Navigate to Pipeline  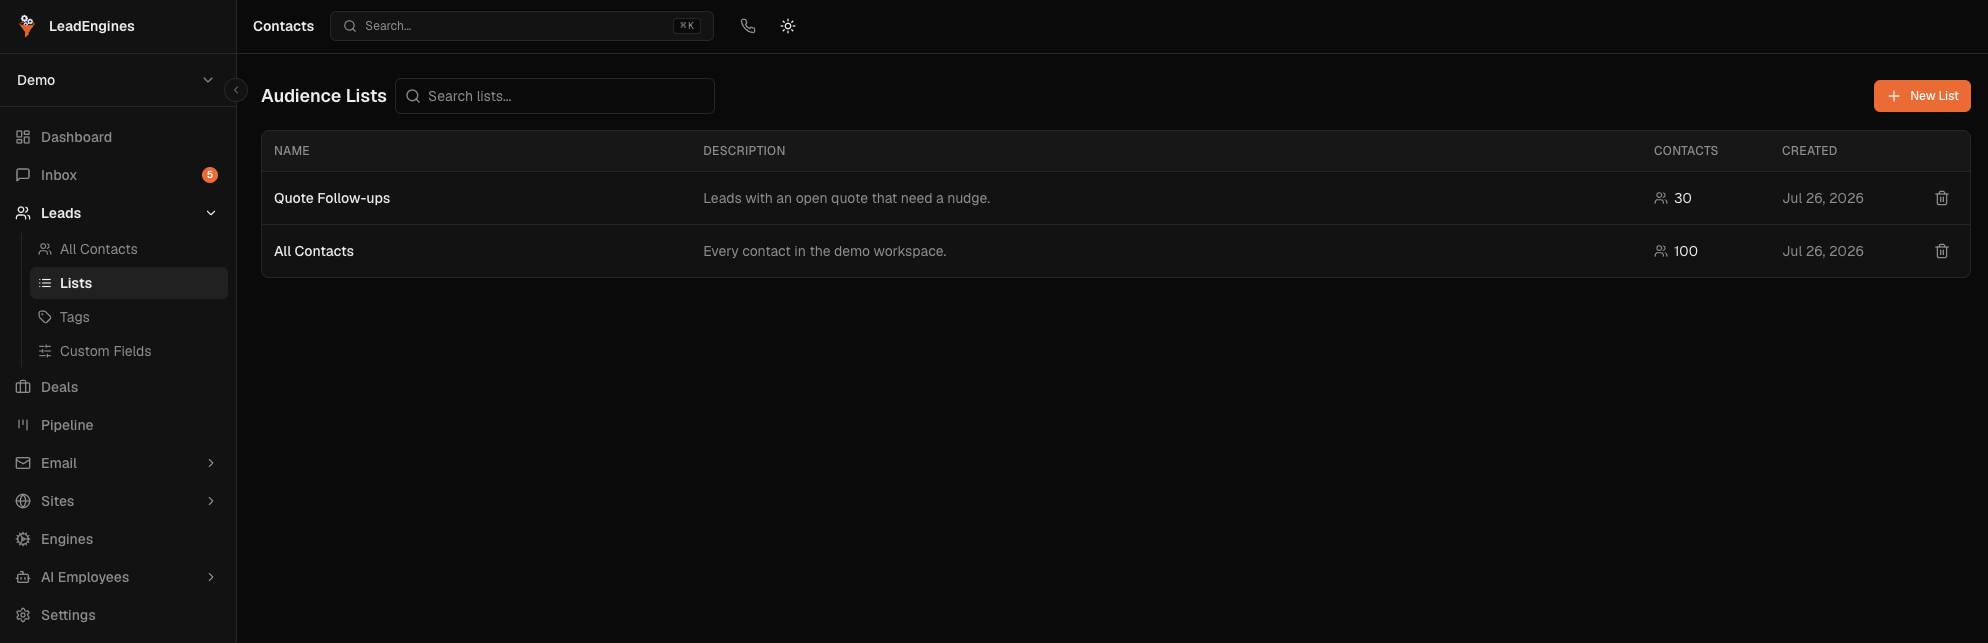(118, 425)
